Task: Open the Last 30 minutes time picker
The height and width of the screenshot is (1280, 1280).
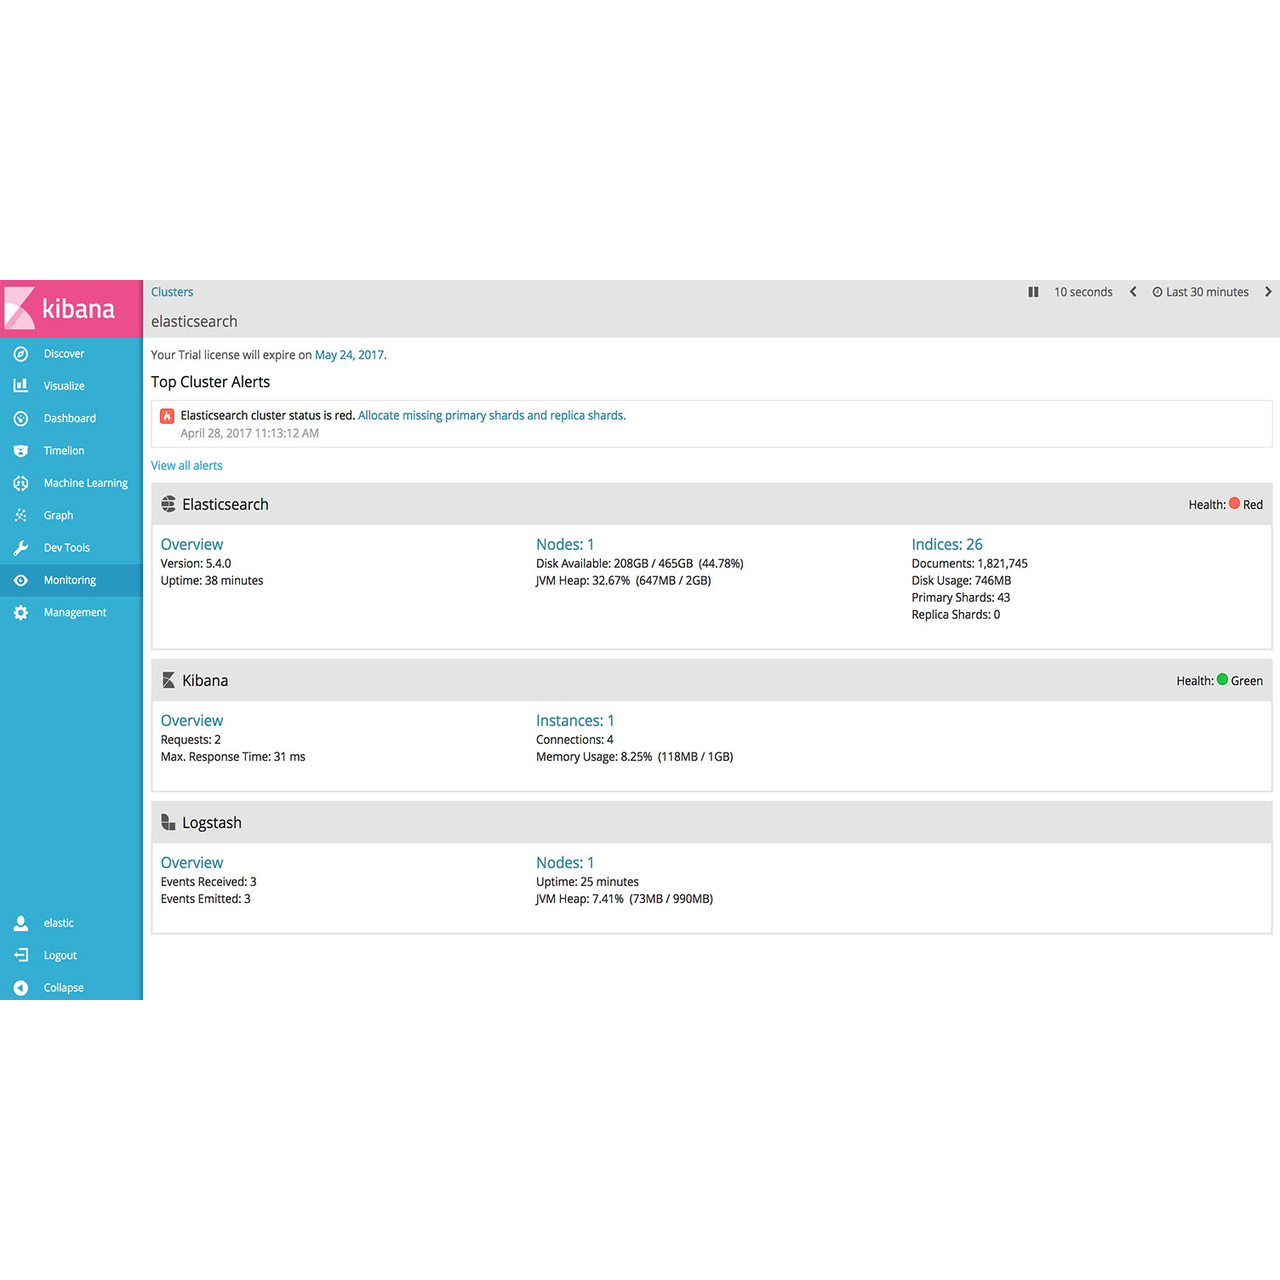Action: coord(1201,291)
